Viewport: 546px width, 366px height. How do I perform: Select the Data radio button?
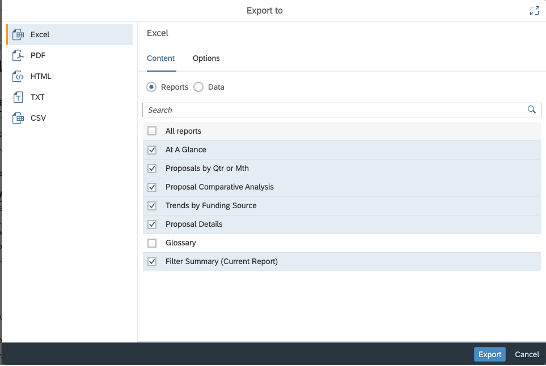tap(198, 87)
